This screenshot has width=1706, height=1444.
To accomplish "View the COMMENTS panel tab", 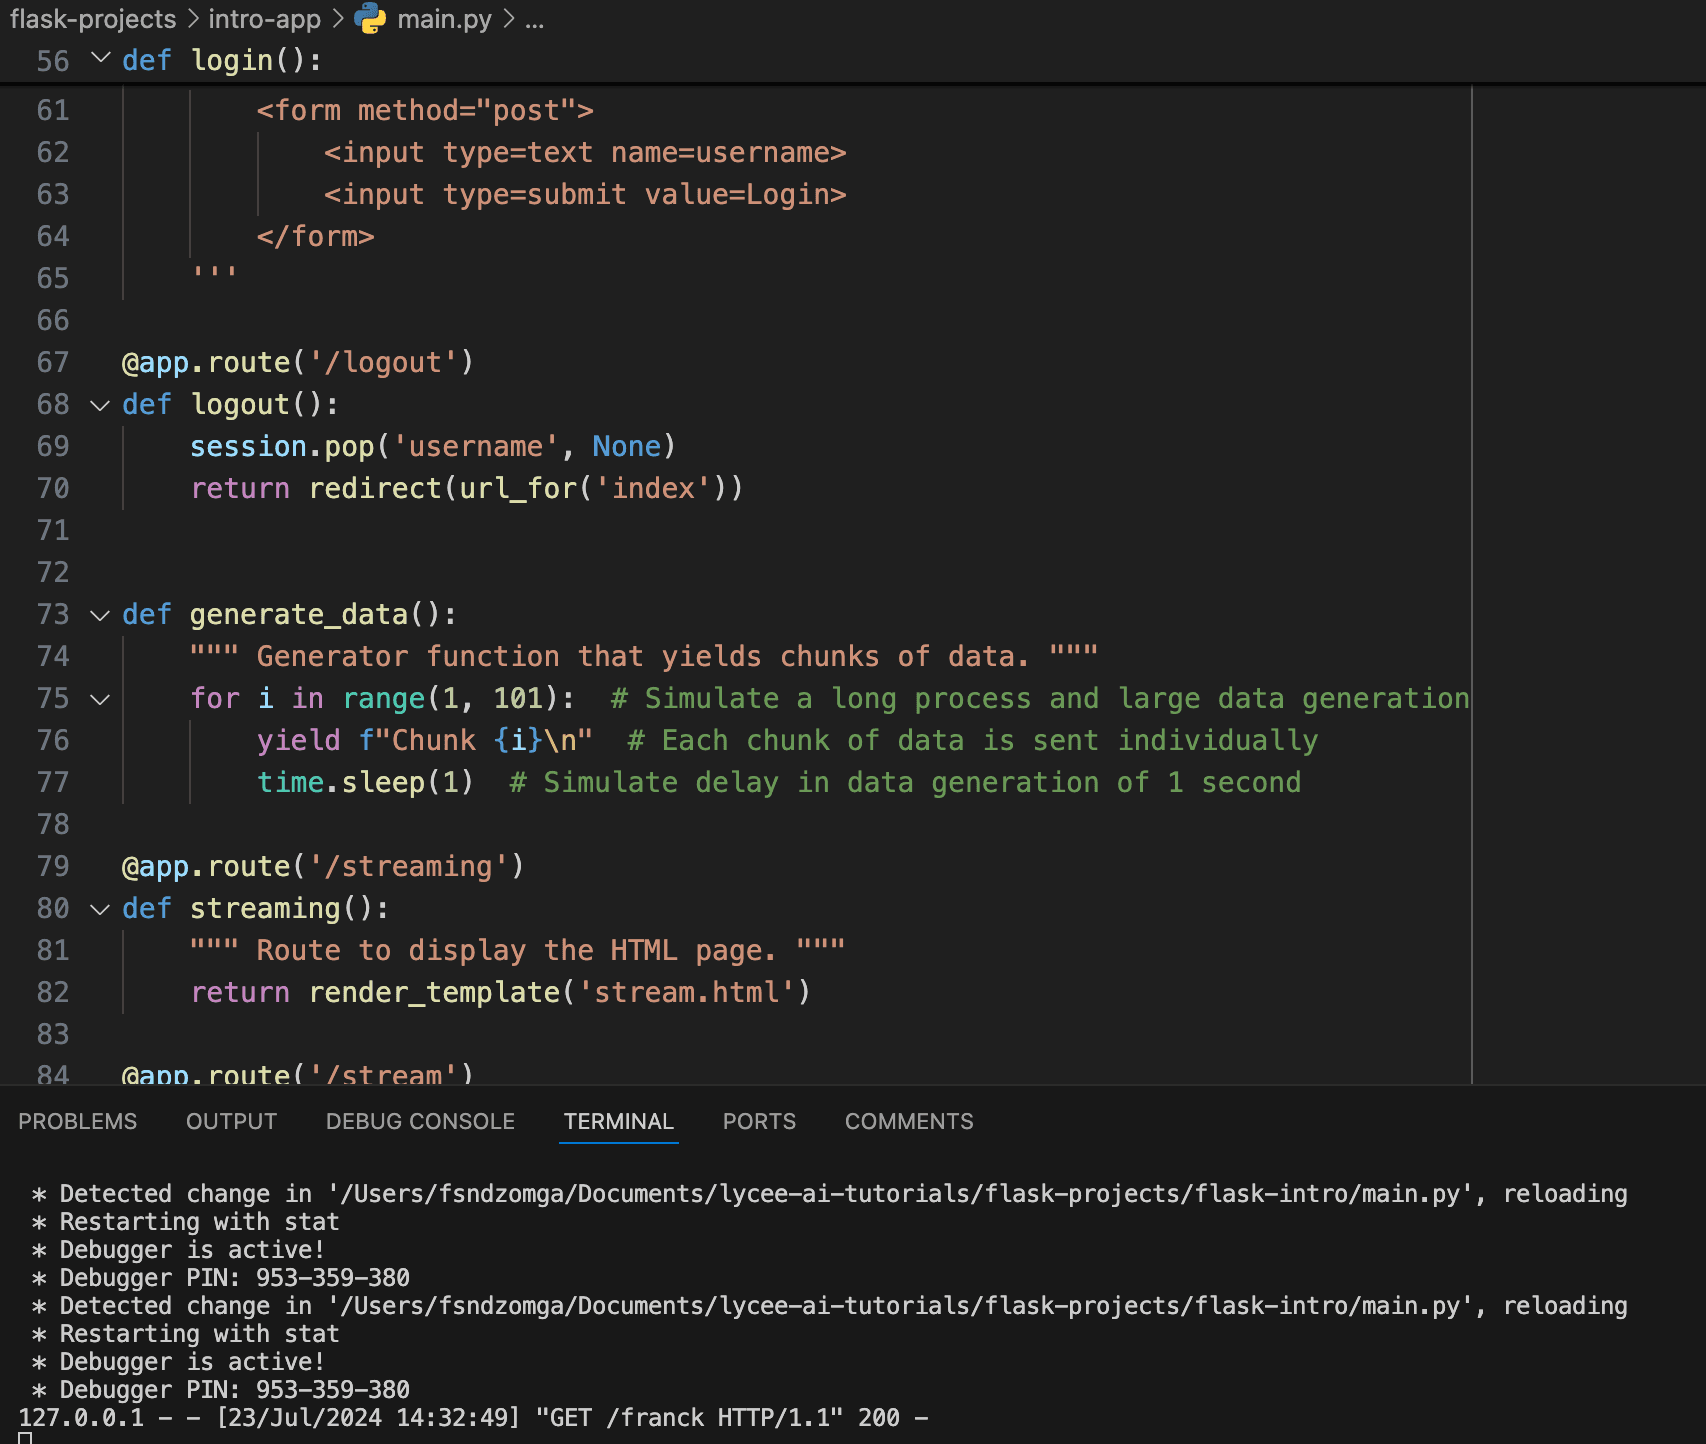I will coord(908,1121).
